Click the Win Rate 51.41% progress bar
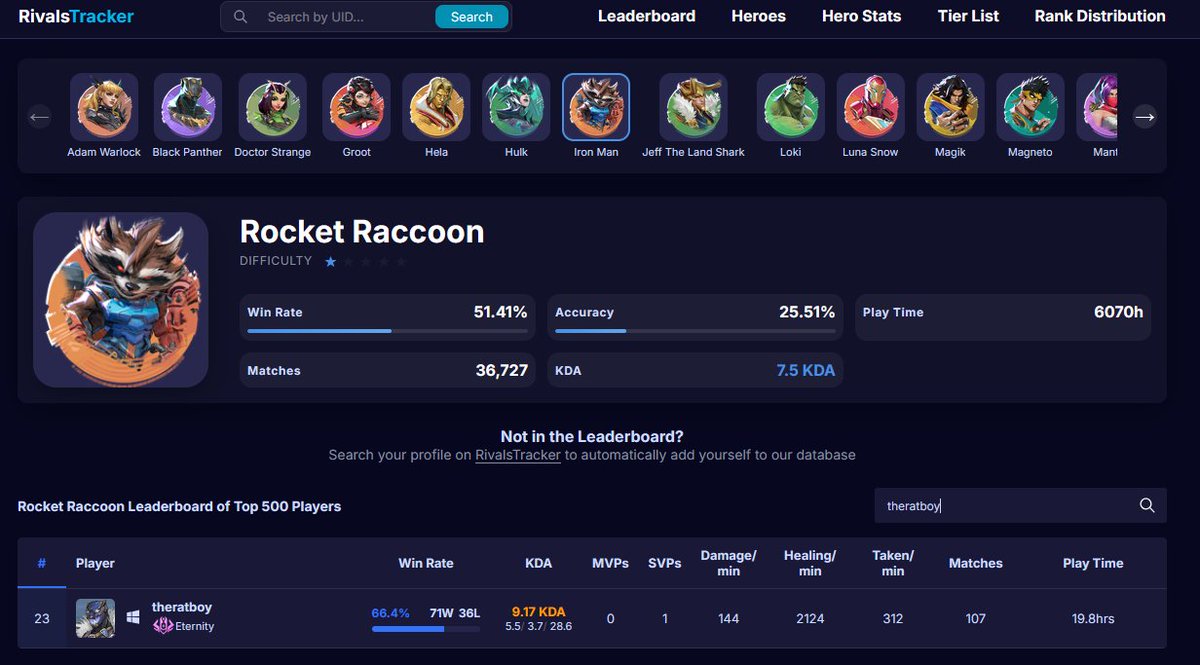Image resolution: width=1200 pixels, height=665 pixels. point(387,331)
